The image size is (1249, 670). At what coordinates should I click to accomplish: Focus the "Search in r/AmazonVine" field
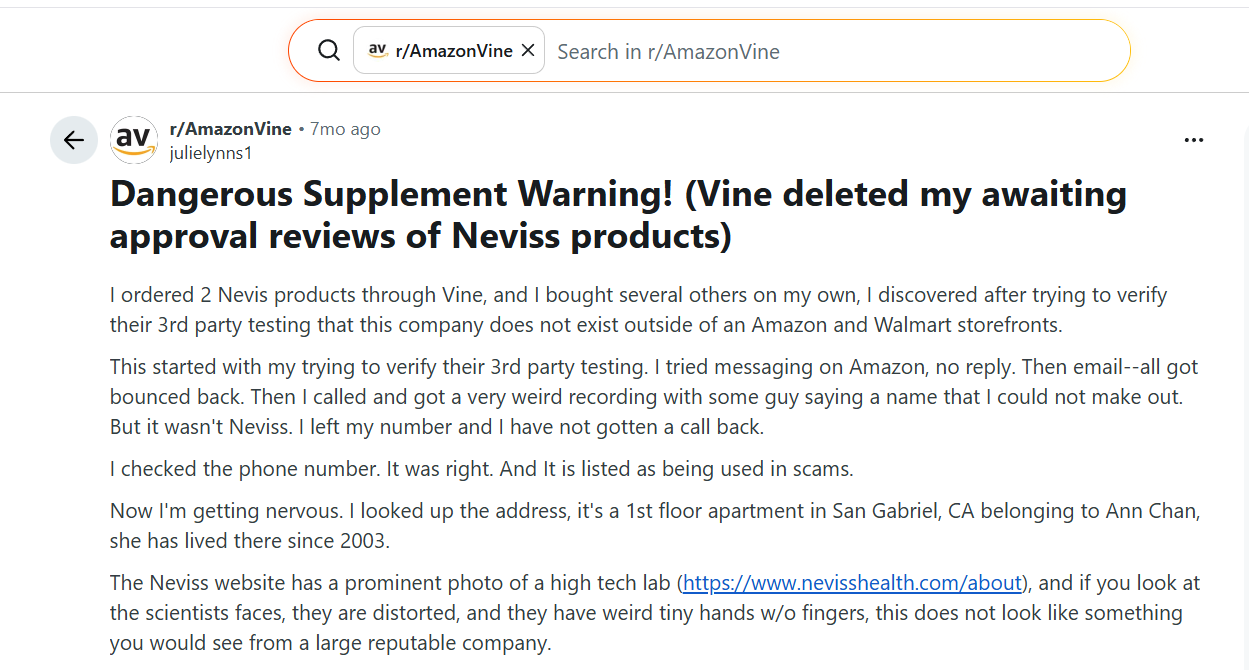tap(800, 51)
